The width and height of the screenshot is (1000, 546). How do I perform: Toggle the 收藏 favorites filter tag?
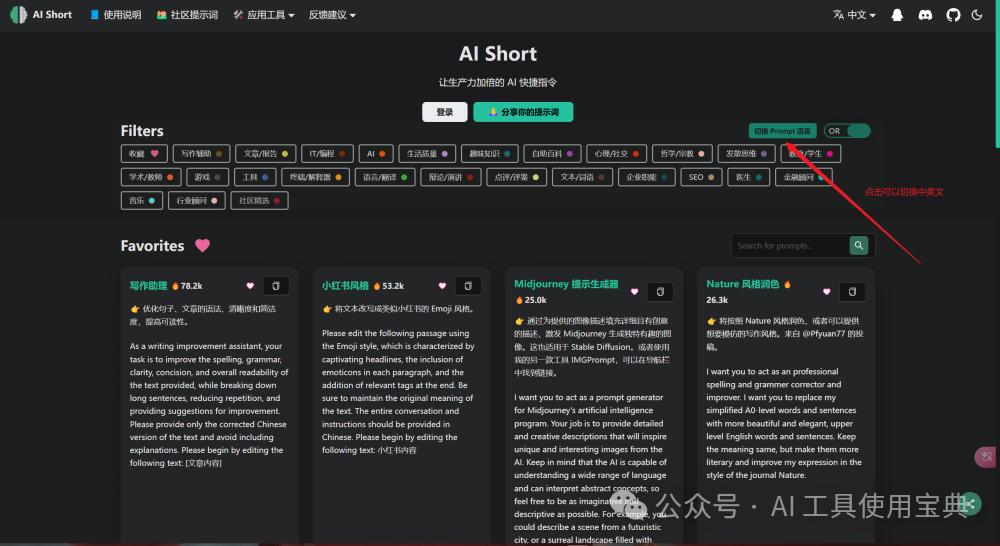144,154
